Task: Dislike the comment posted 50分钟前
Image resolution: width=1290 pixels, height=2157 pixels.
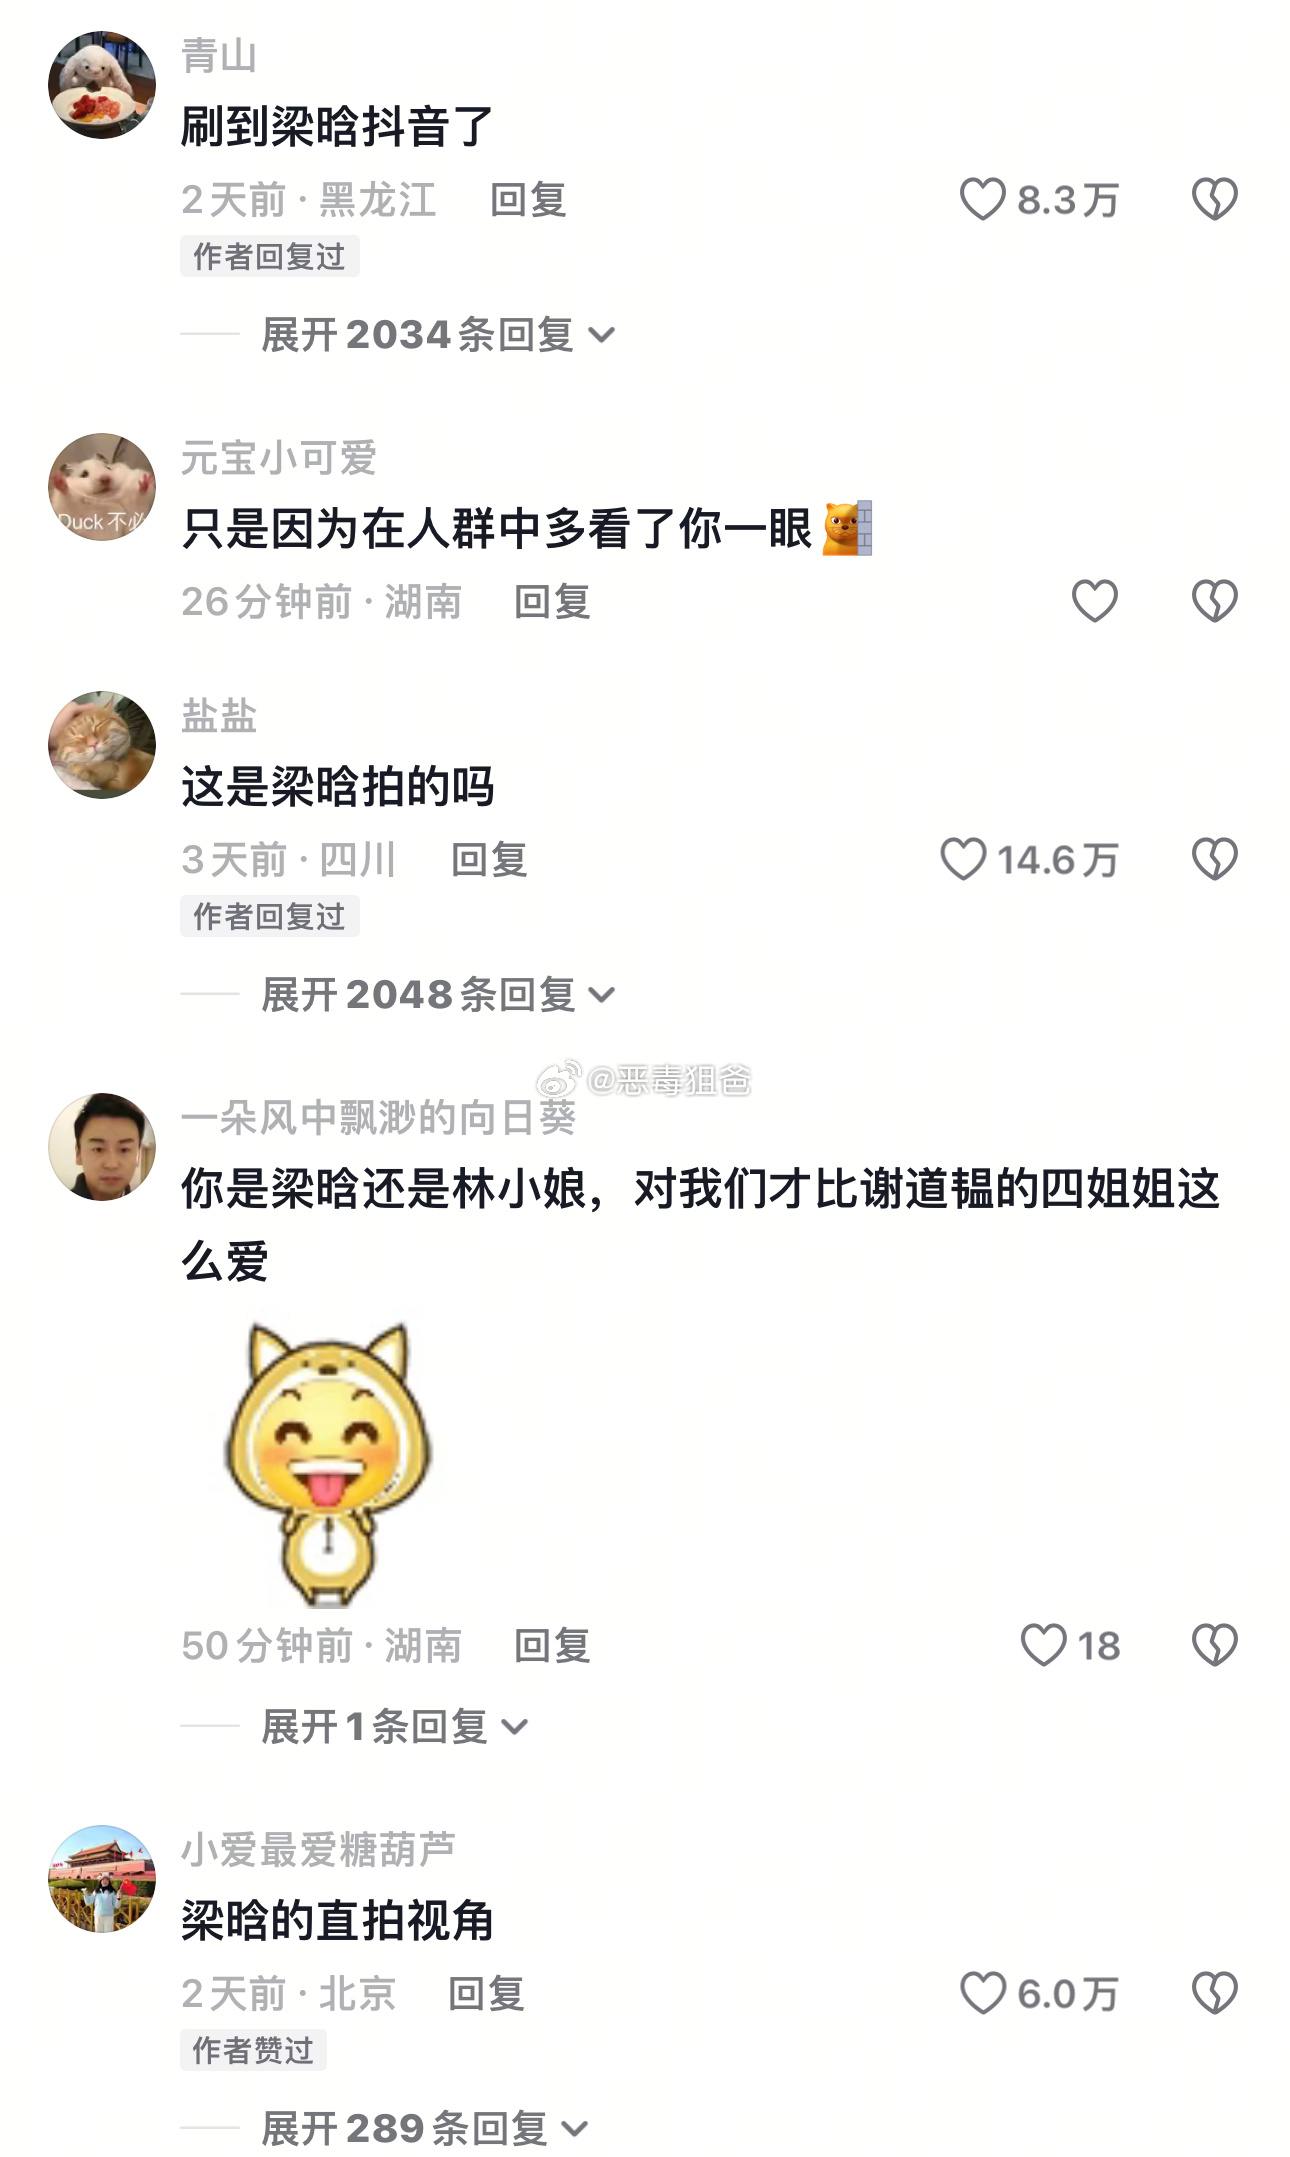Action: click(1215, 1645)
